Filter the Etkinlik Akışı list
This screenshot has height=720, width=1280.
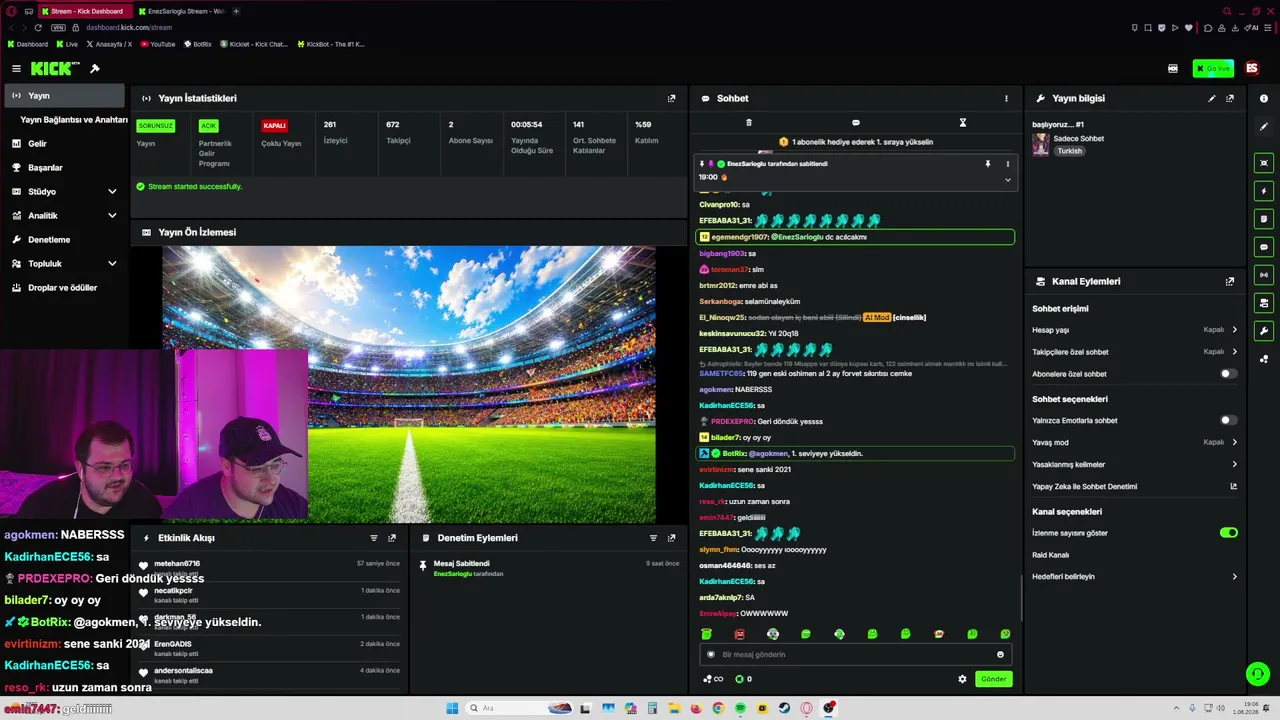pyautogui.click(x=374, y=538)
